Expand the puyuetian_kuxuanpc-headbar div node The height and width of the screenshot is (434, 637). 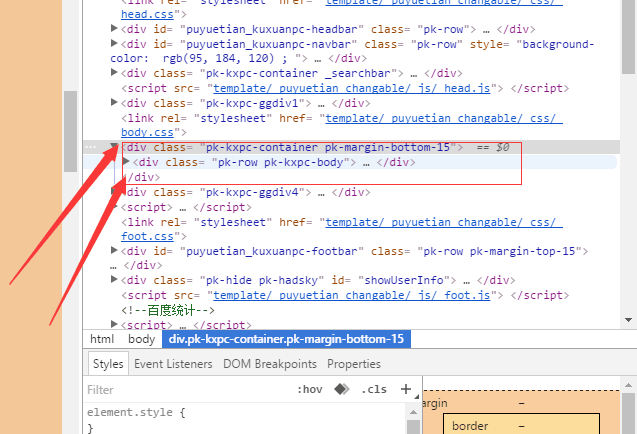(114, 28)
